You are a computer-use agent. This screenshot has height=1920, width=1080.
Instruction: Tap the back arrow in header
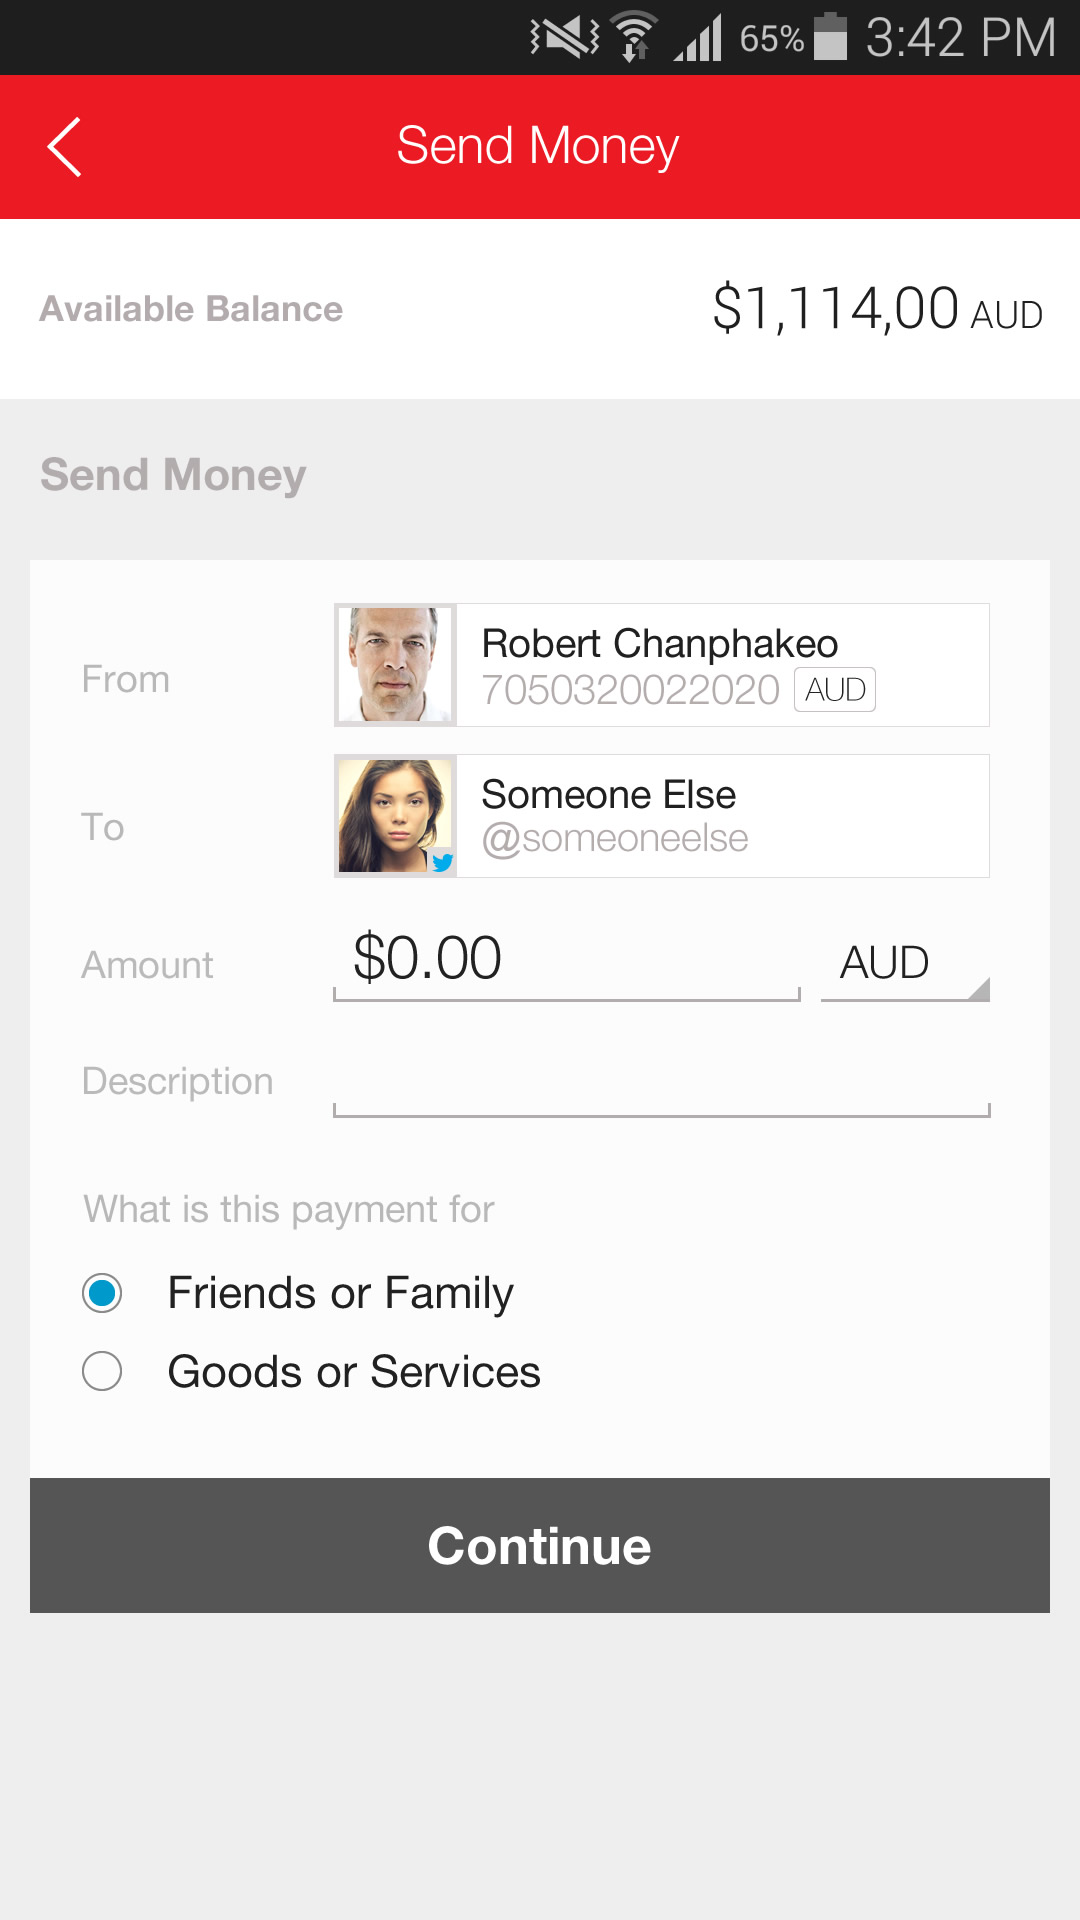point(65,147)
